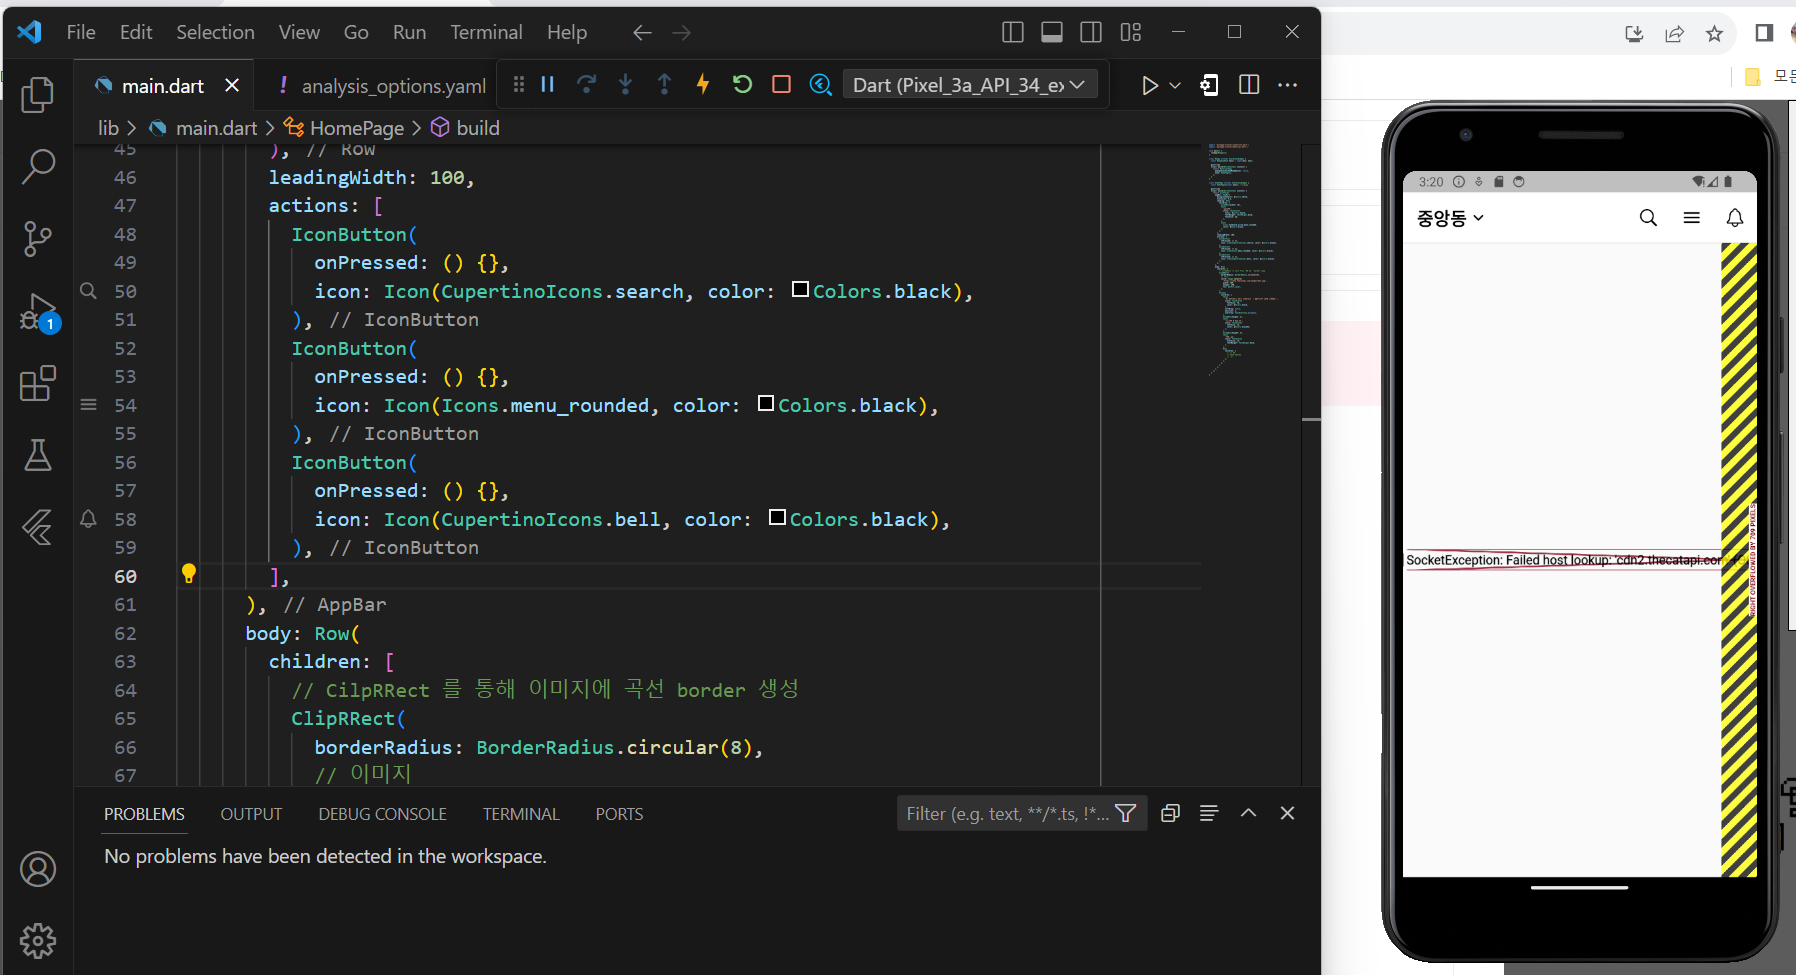Image resolution: width=1796 pixels, height=975 pixels.
Task: Click the debug toolbar drag handle
Action: [518, 85]
